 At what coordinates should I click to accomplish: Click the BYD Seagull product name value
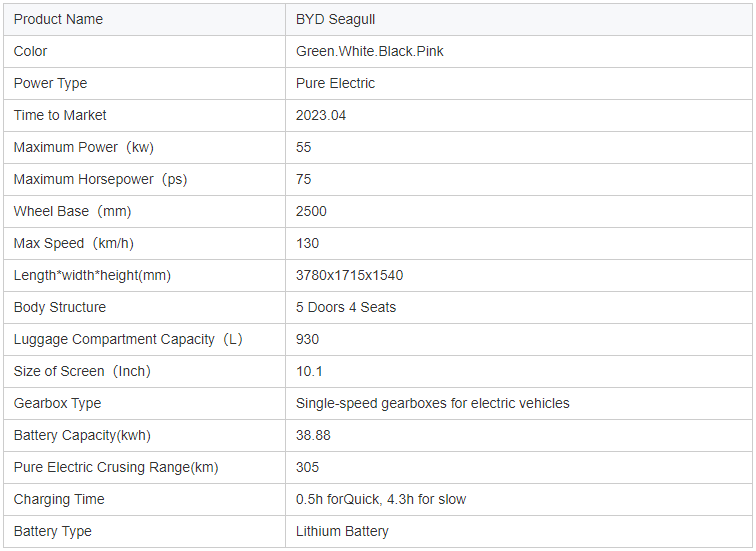tap(336, 19)
